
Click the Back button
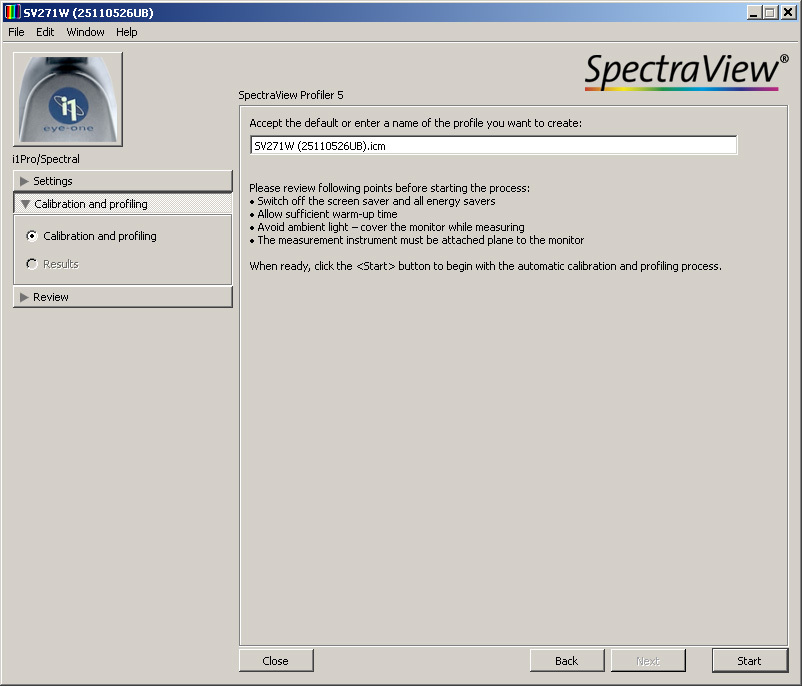point(567,660)
